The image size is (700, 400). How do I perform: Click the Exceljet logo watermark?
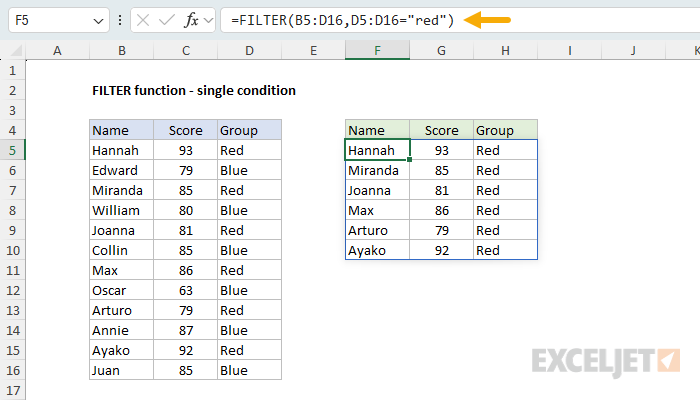pyautogui.click(x=606, y=362)
